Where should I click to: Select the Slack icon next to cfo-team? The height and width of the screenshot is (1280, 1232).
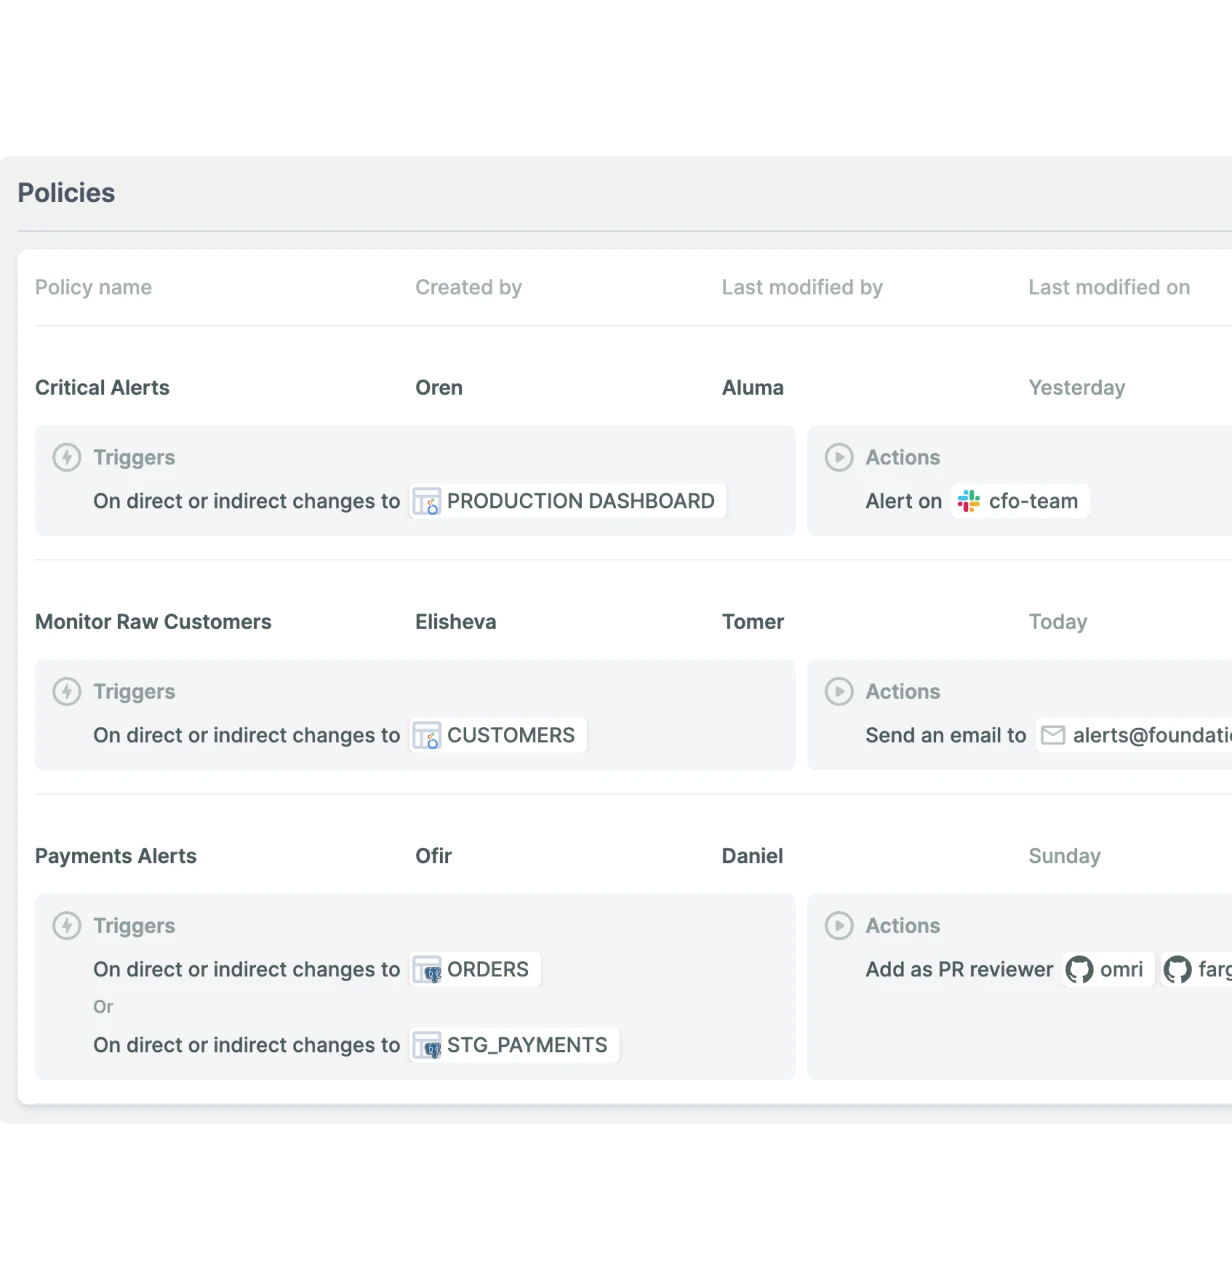pos(967,501)
